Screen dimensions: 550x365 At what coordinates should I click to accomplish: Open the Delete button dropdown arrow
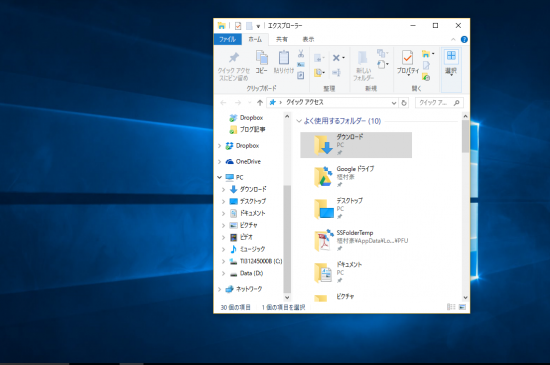click(x=344, y=58)
